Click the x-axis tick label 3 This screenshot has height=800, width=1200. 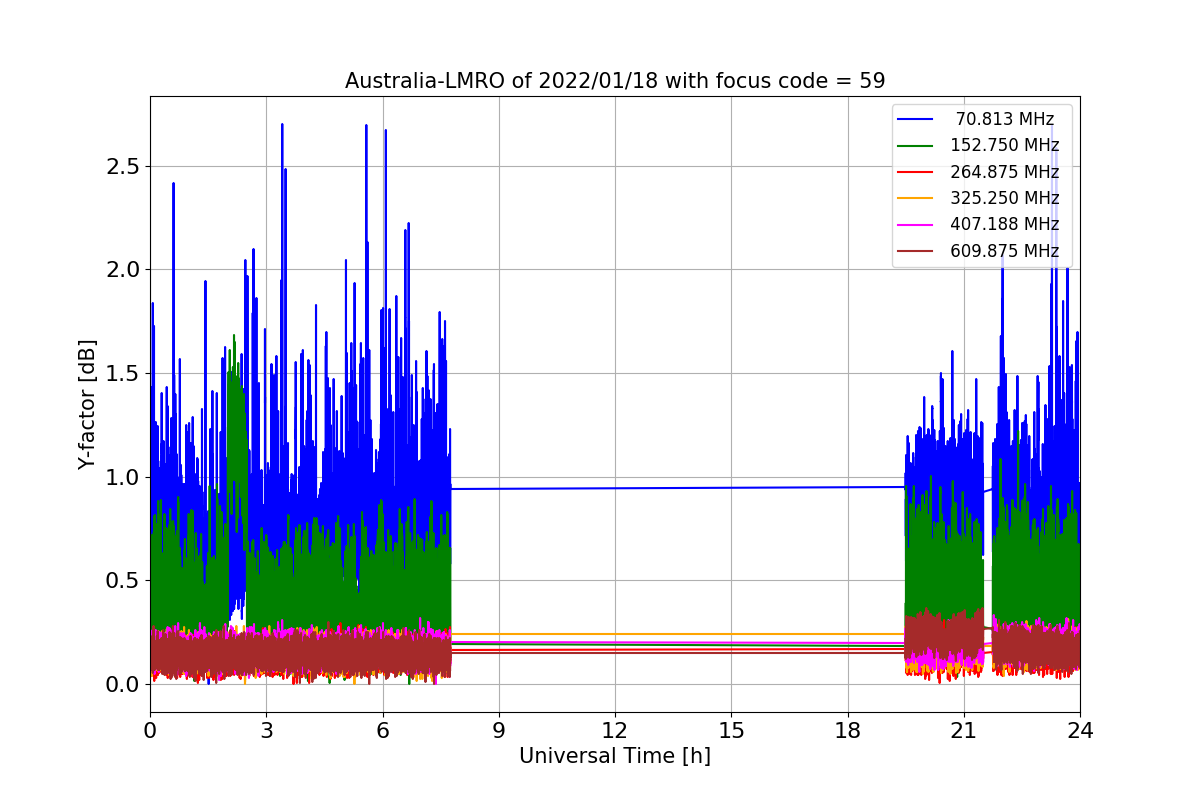click(266, 731)
